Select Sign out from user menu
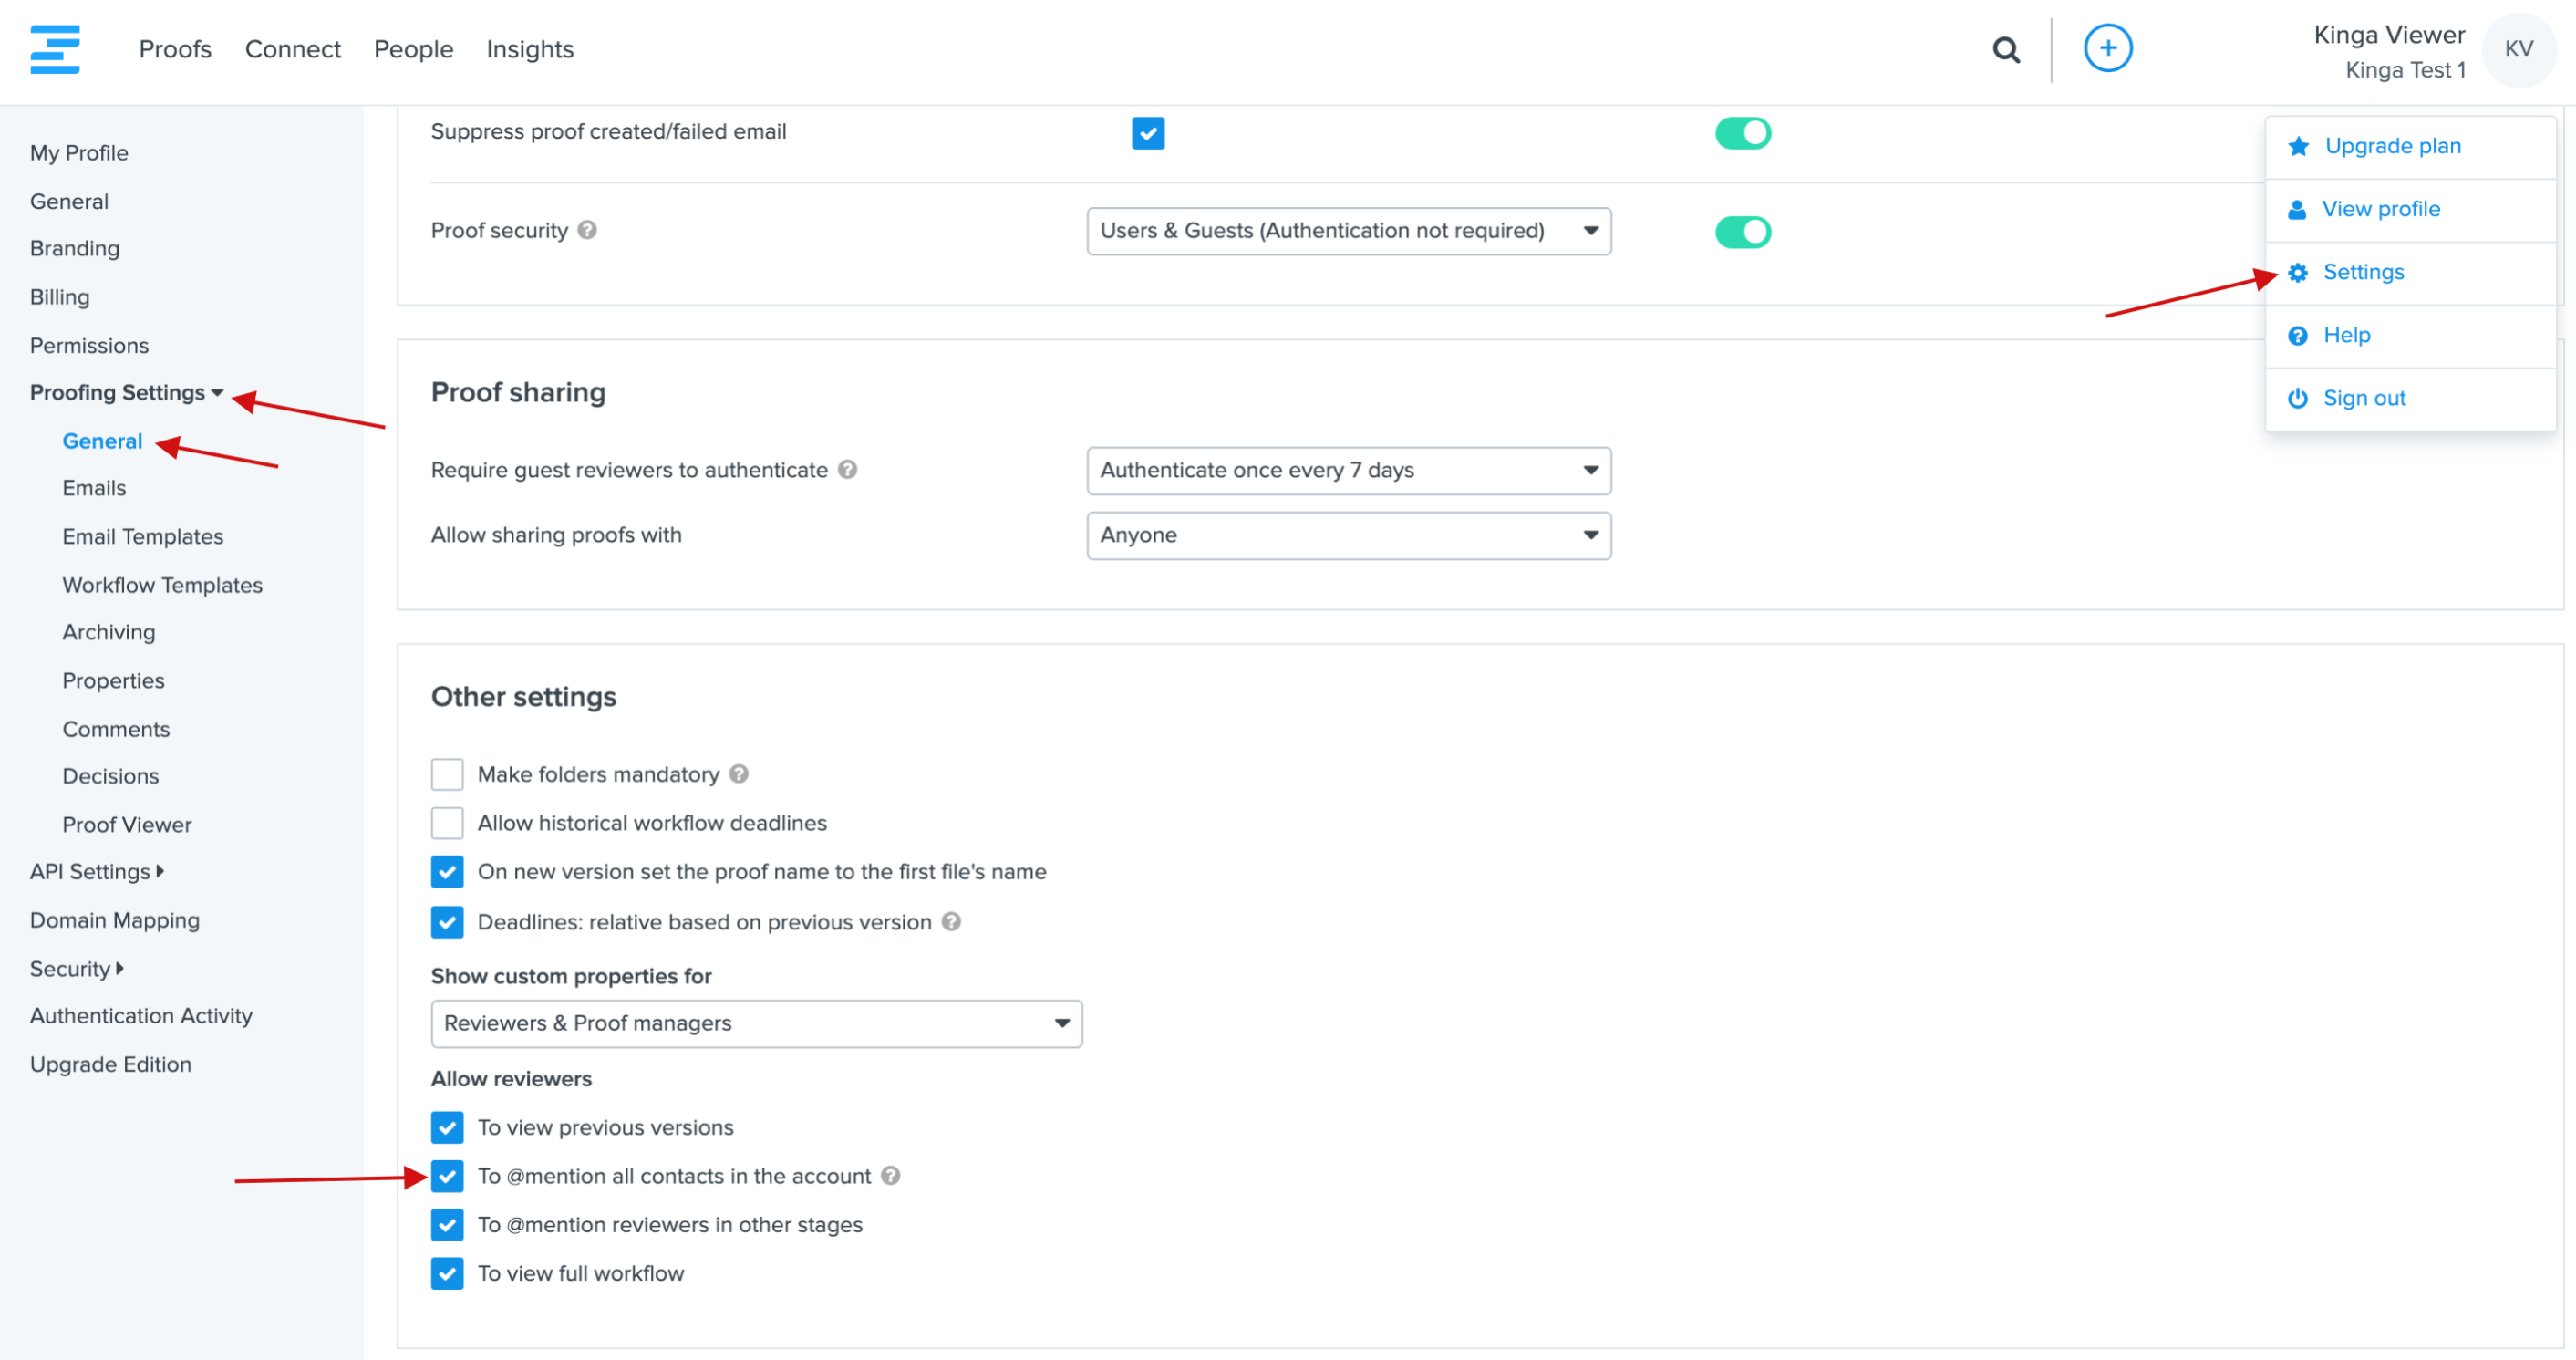2576x1360 pixels. point(2363,398)
